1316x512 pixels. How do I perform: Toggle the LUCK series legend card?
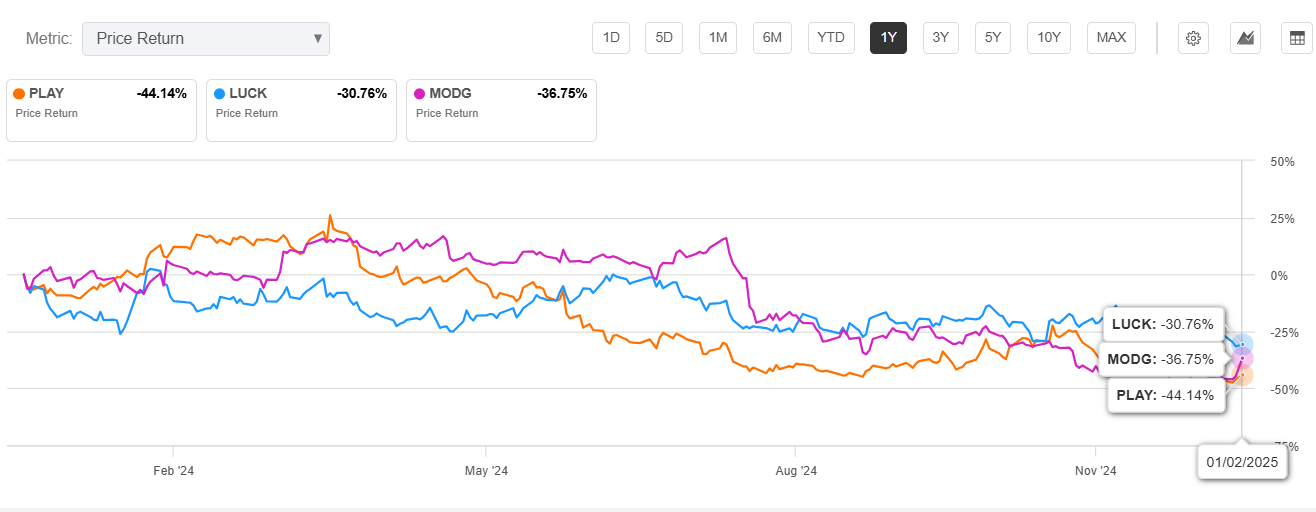coord(301,110)
